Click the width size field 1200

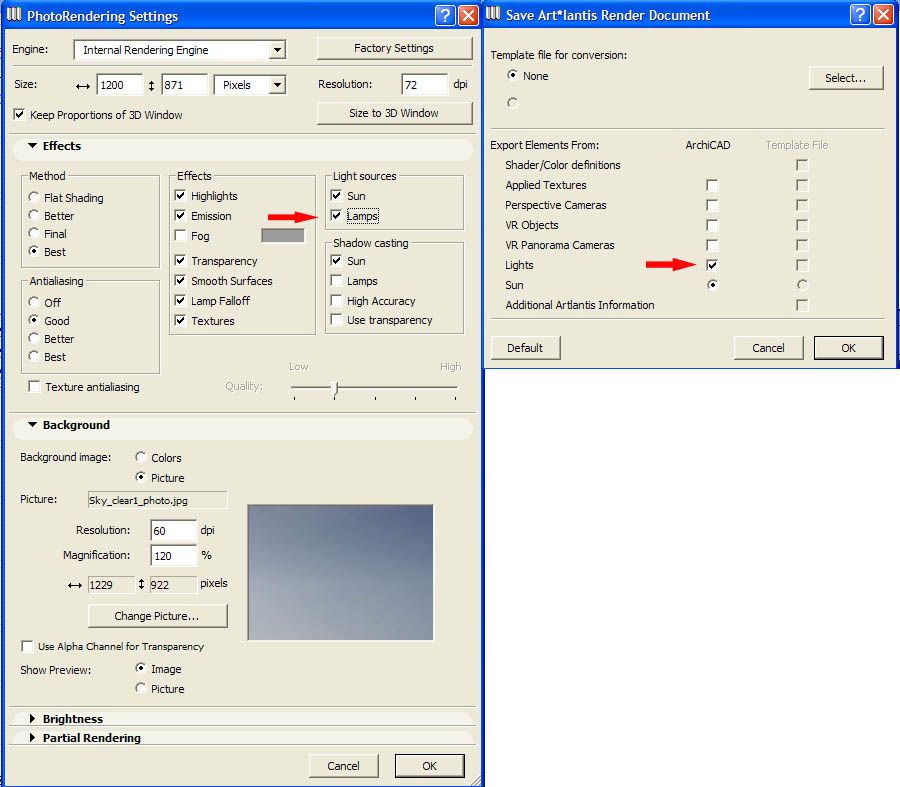119,85
